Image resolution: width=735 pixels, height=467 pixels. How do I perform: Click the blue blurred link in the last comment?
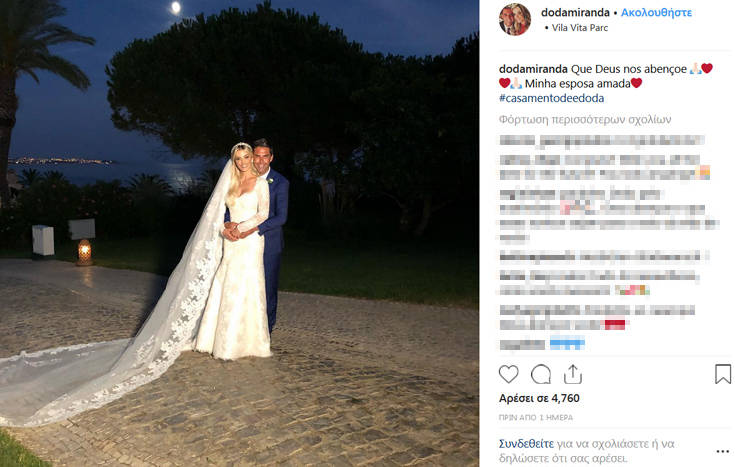[567, 344]
